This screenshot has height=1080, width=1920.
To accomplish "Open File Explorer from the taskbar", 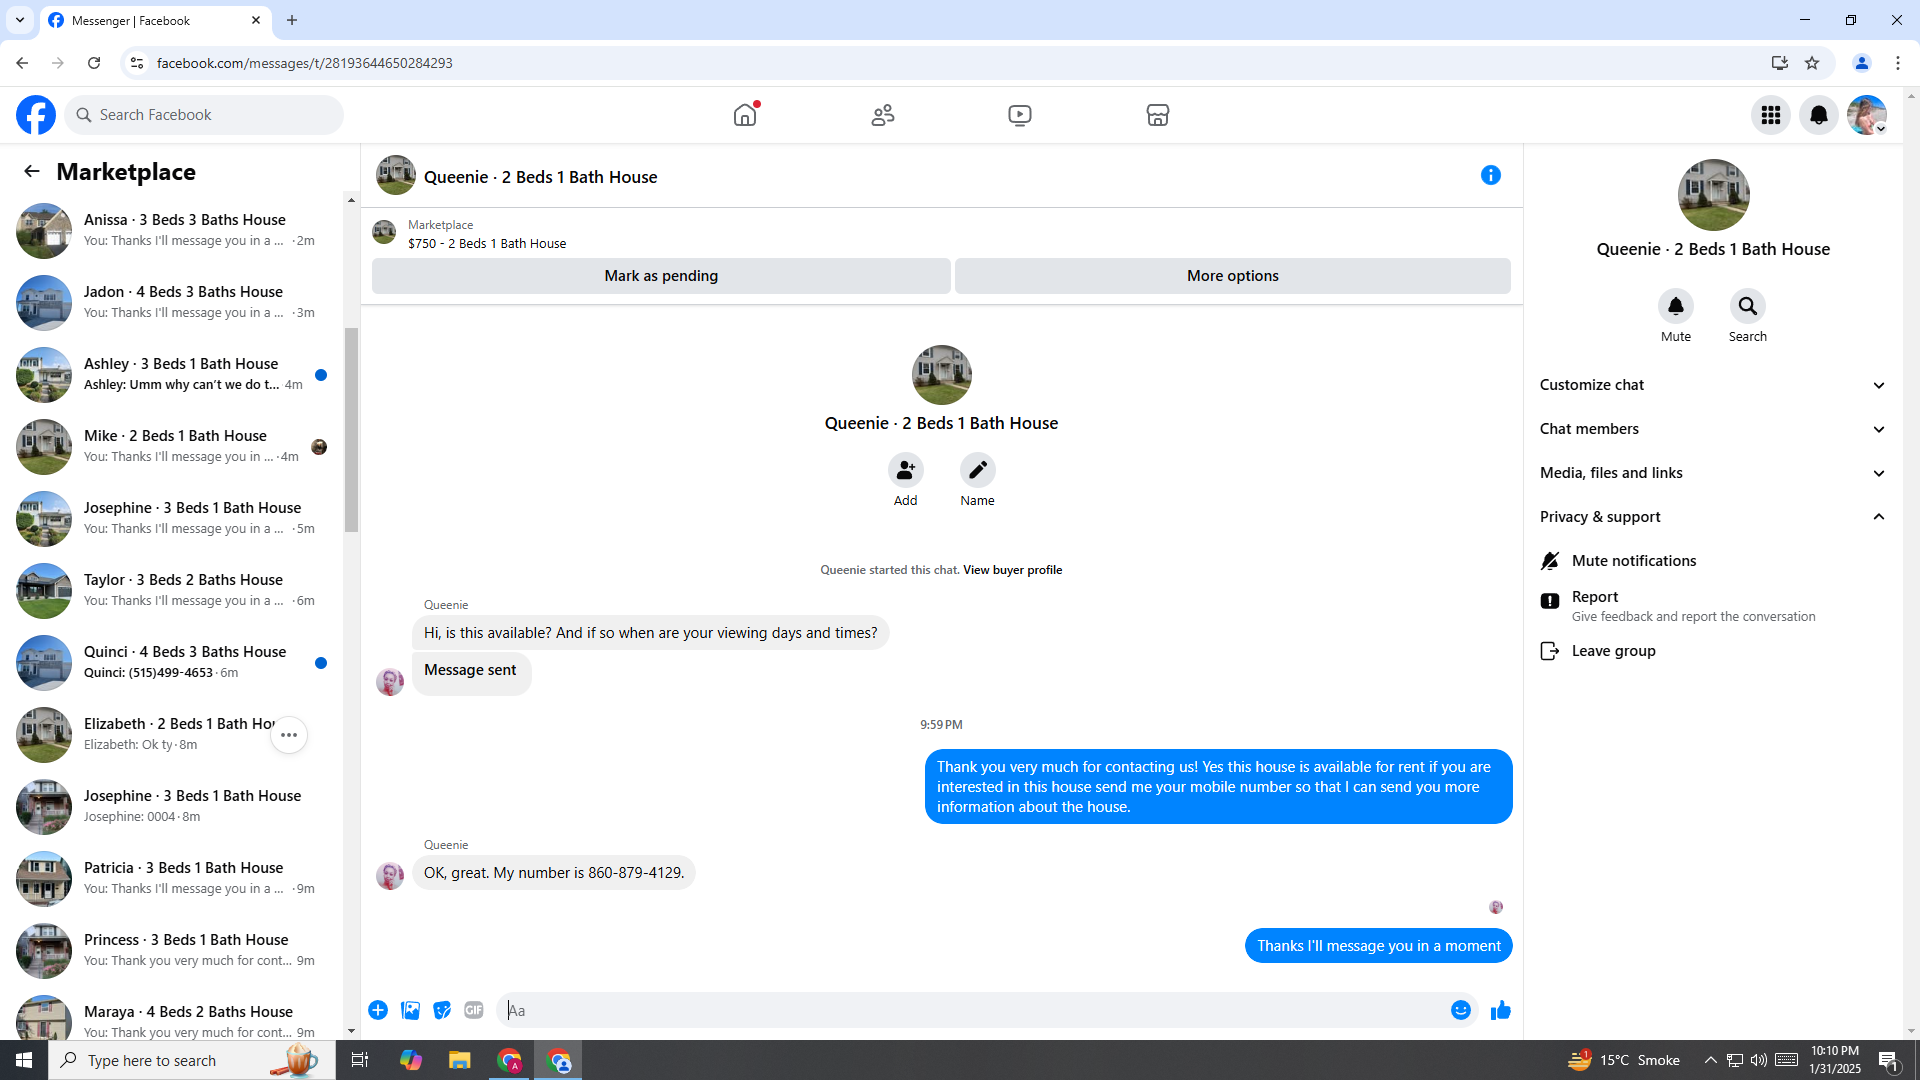I will tap(460, 1060).
